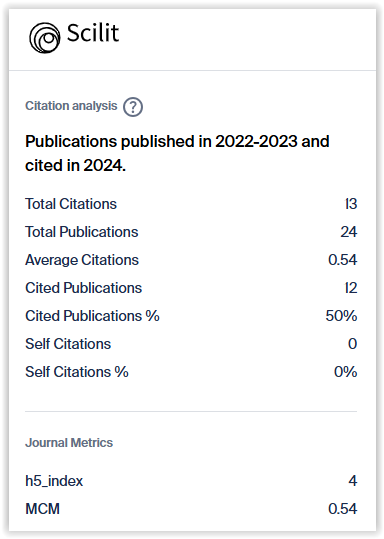Click the Total Publications value 24

tap(349, 232)
